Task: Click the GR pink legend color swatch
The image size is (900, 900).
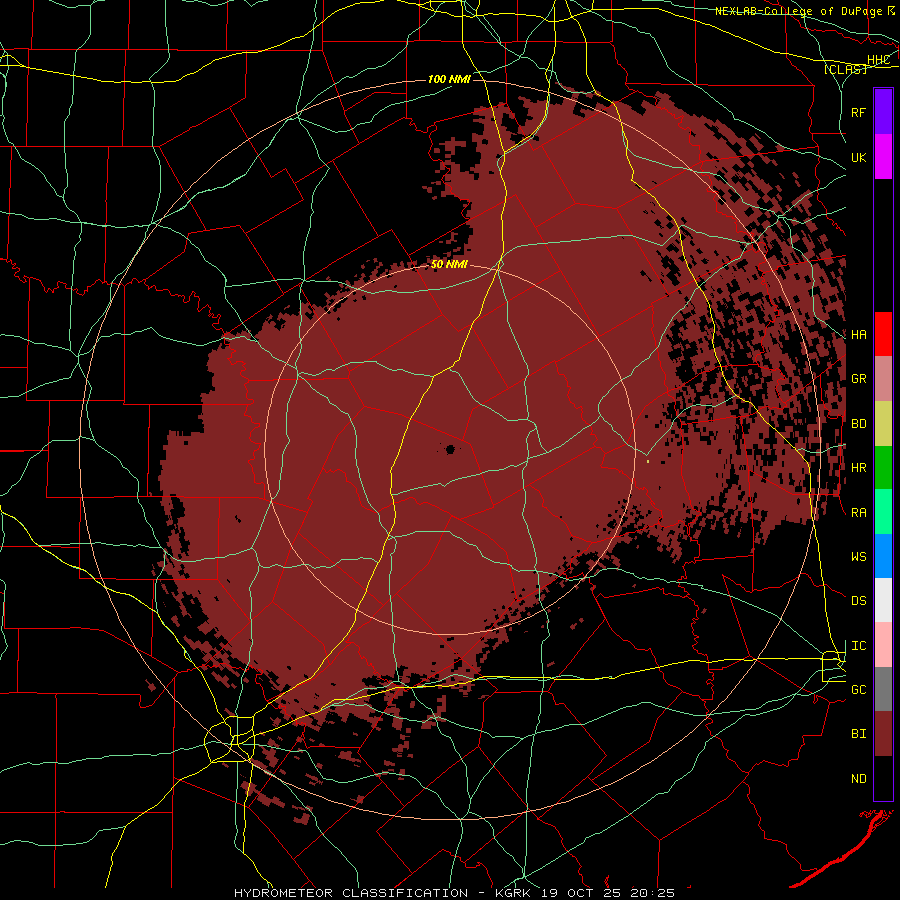Action: [883, 379]
